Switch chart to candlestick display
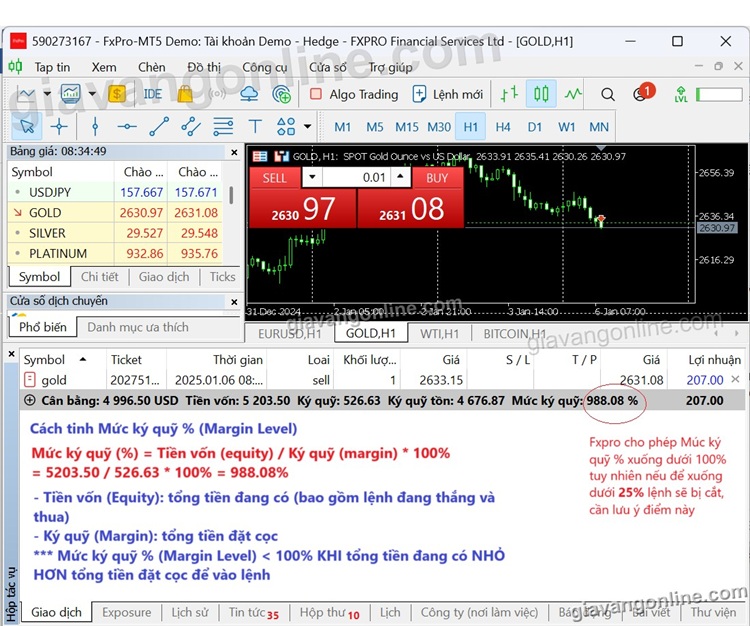The height and width of the screenshot is (626, 750). (541, 94)
